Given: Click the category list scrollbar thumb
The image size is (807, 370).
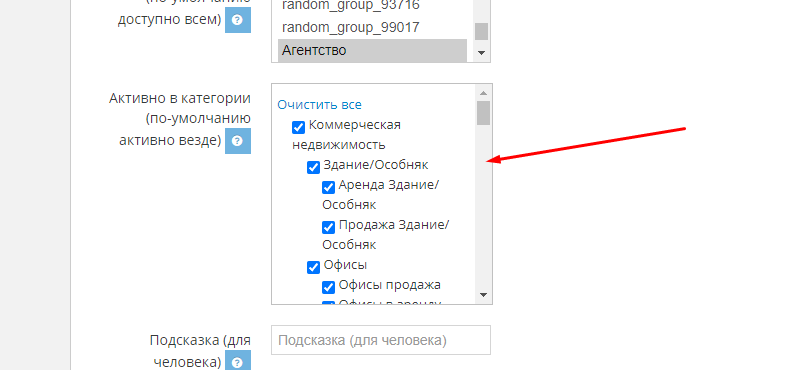Looking at the screenshot, I should coord(483,113).
